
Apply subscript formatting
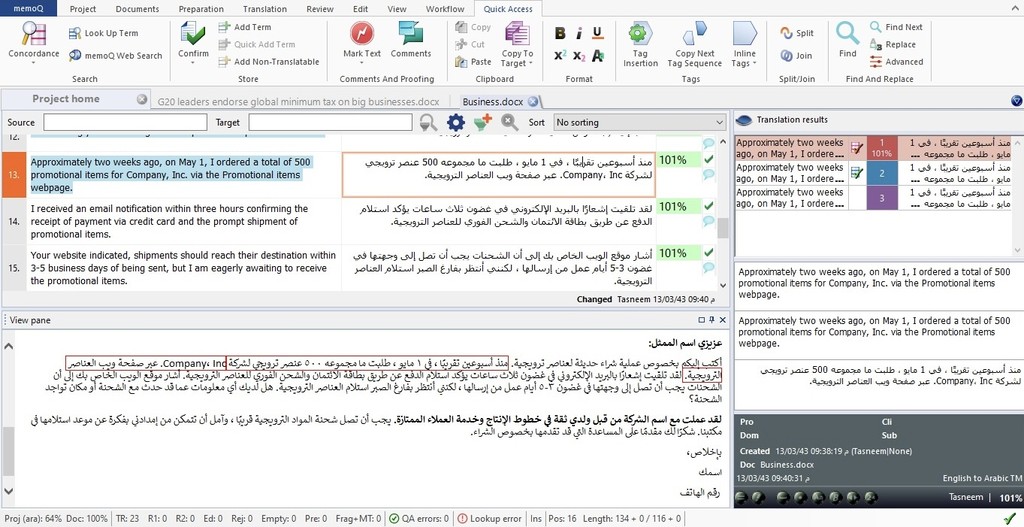point(579,56)
